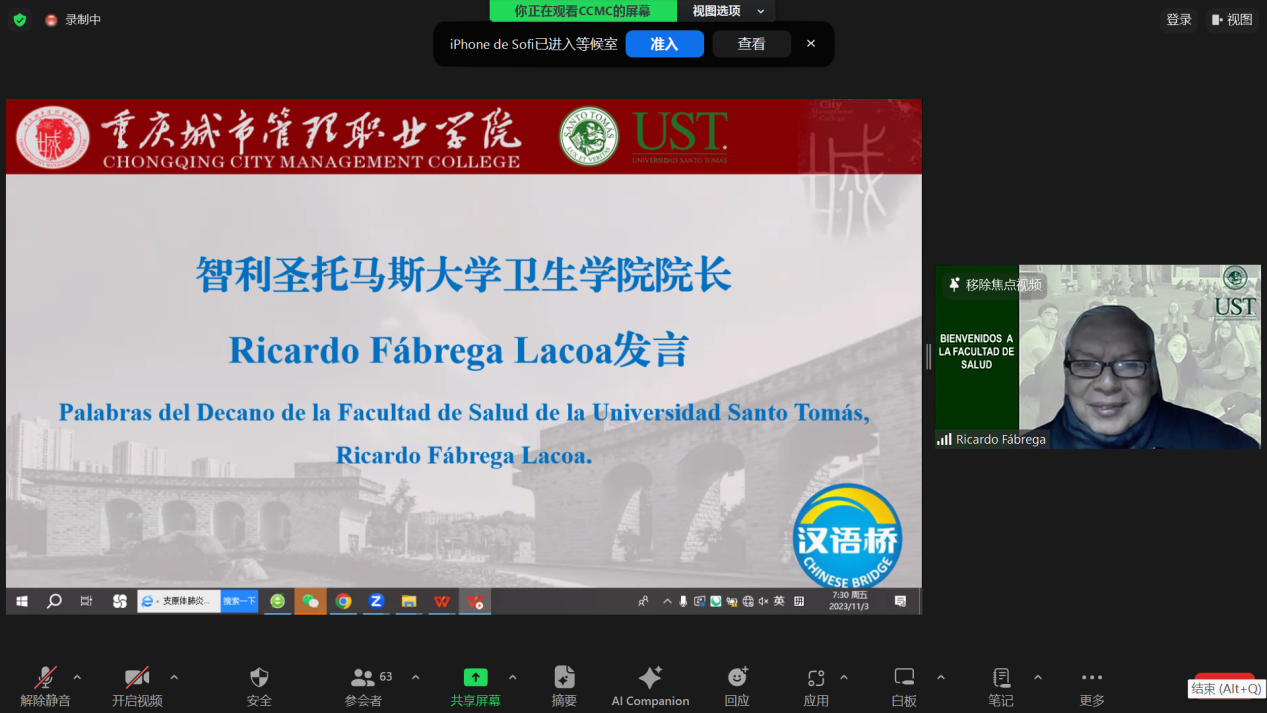Launch AI Companion

[650, 678]
